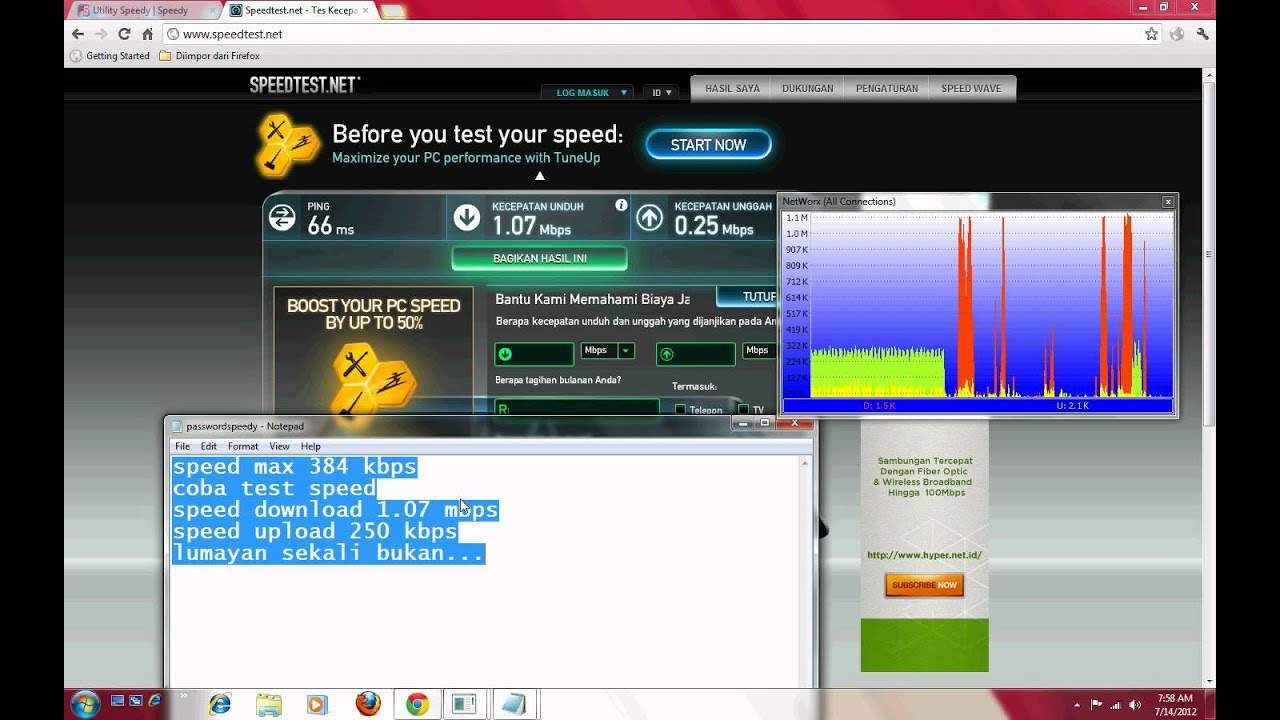Click the promised download speed input field

point(534,353)
